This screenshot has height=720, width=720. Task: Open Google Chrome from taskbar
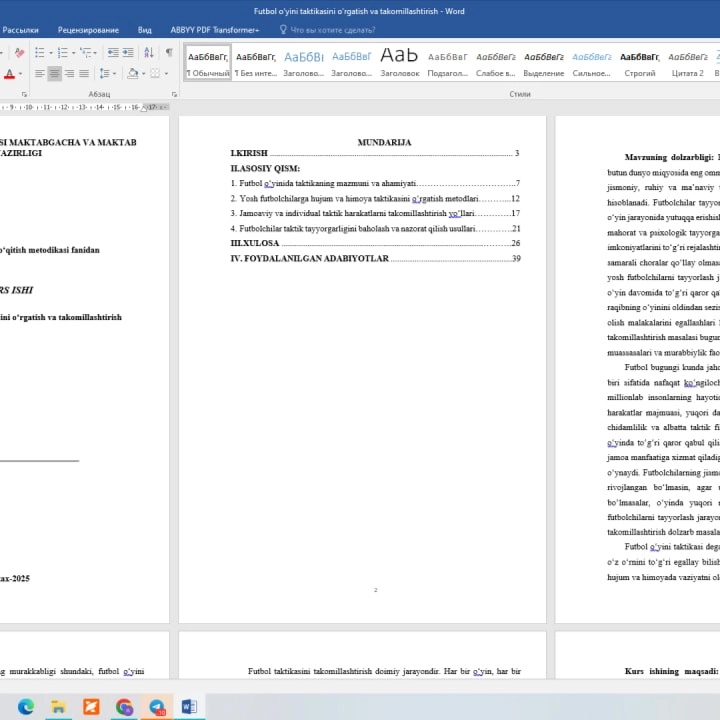tap(124, 706)
